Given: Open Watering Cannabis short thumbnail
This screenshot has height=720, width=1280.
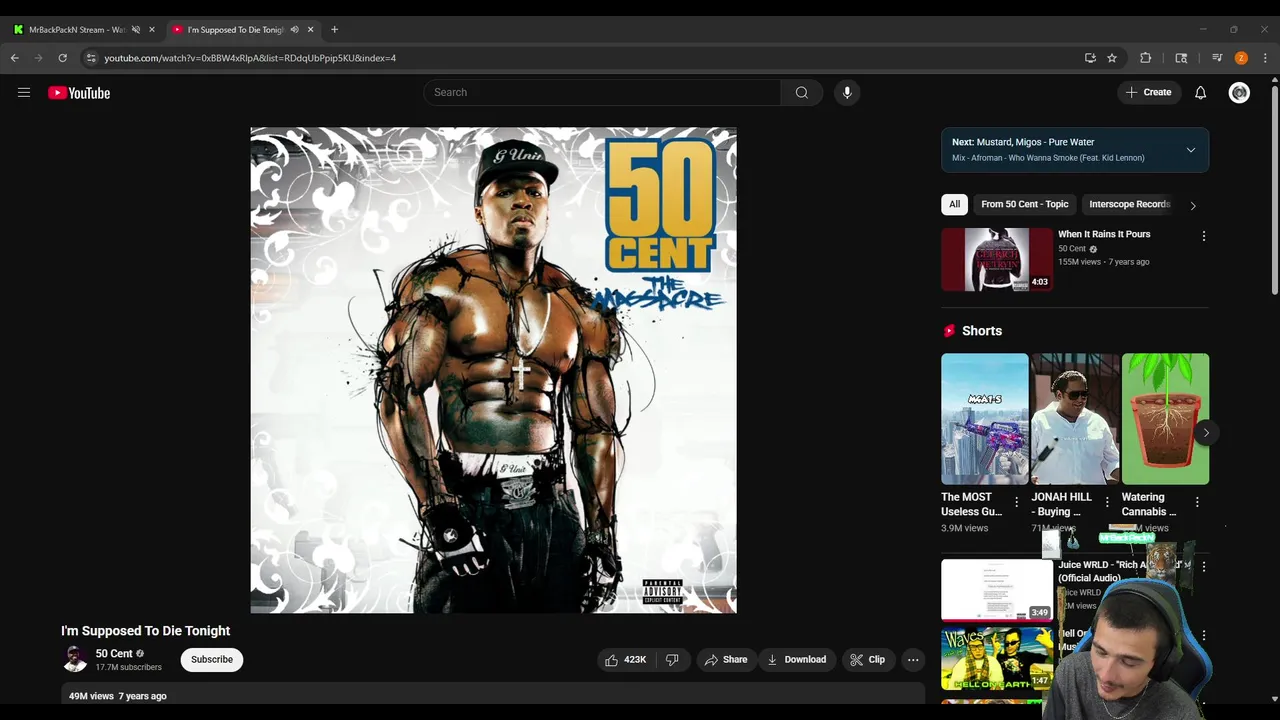Looking at the screenshot, I should click(1165, 419).
